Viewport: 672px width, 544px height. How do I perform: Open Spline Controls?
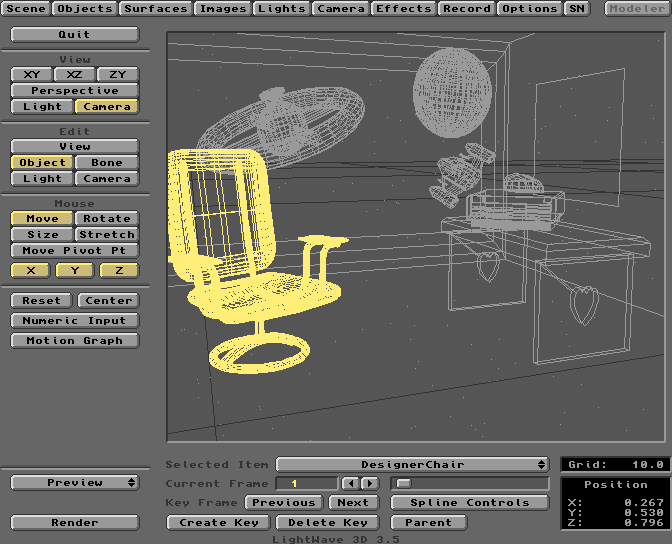coord(470,502)
